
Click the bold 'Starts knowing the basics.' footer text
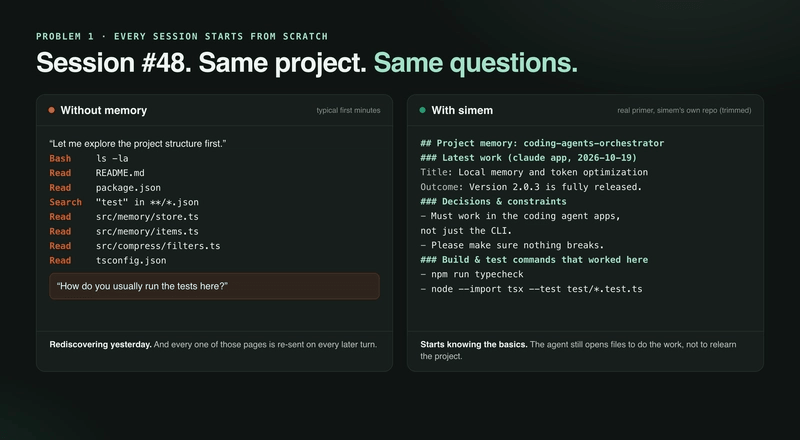pyautogui.click(x=474, y=345)
